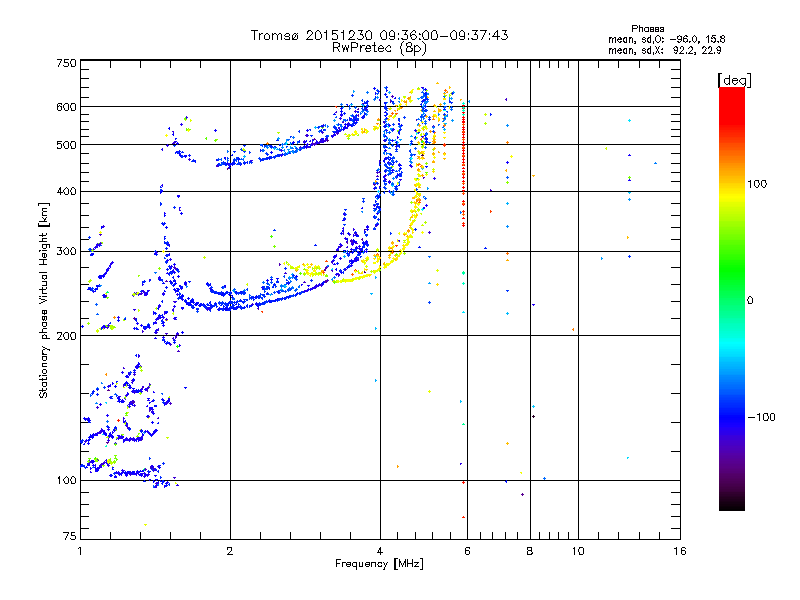This screenshot has height=600, width=800.
Task: Click the 'mean, sd,O: -96.0, 15.8' line
Action: (666, 39)
